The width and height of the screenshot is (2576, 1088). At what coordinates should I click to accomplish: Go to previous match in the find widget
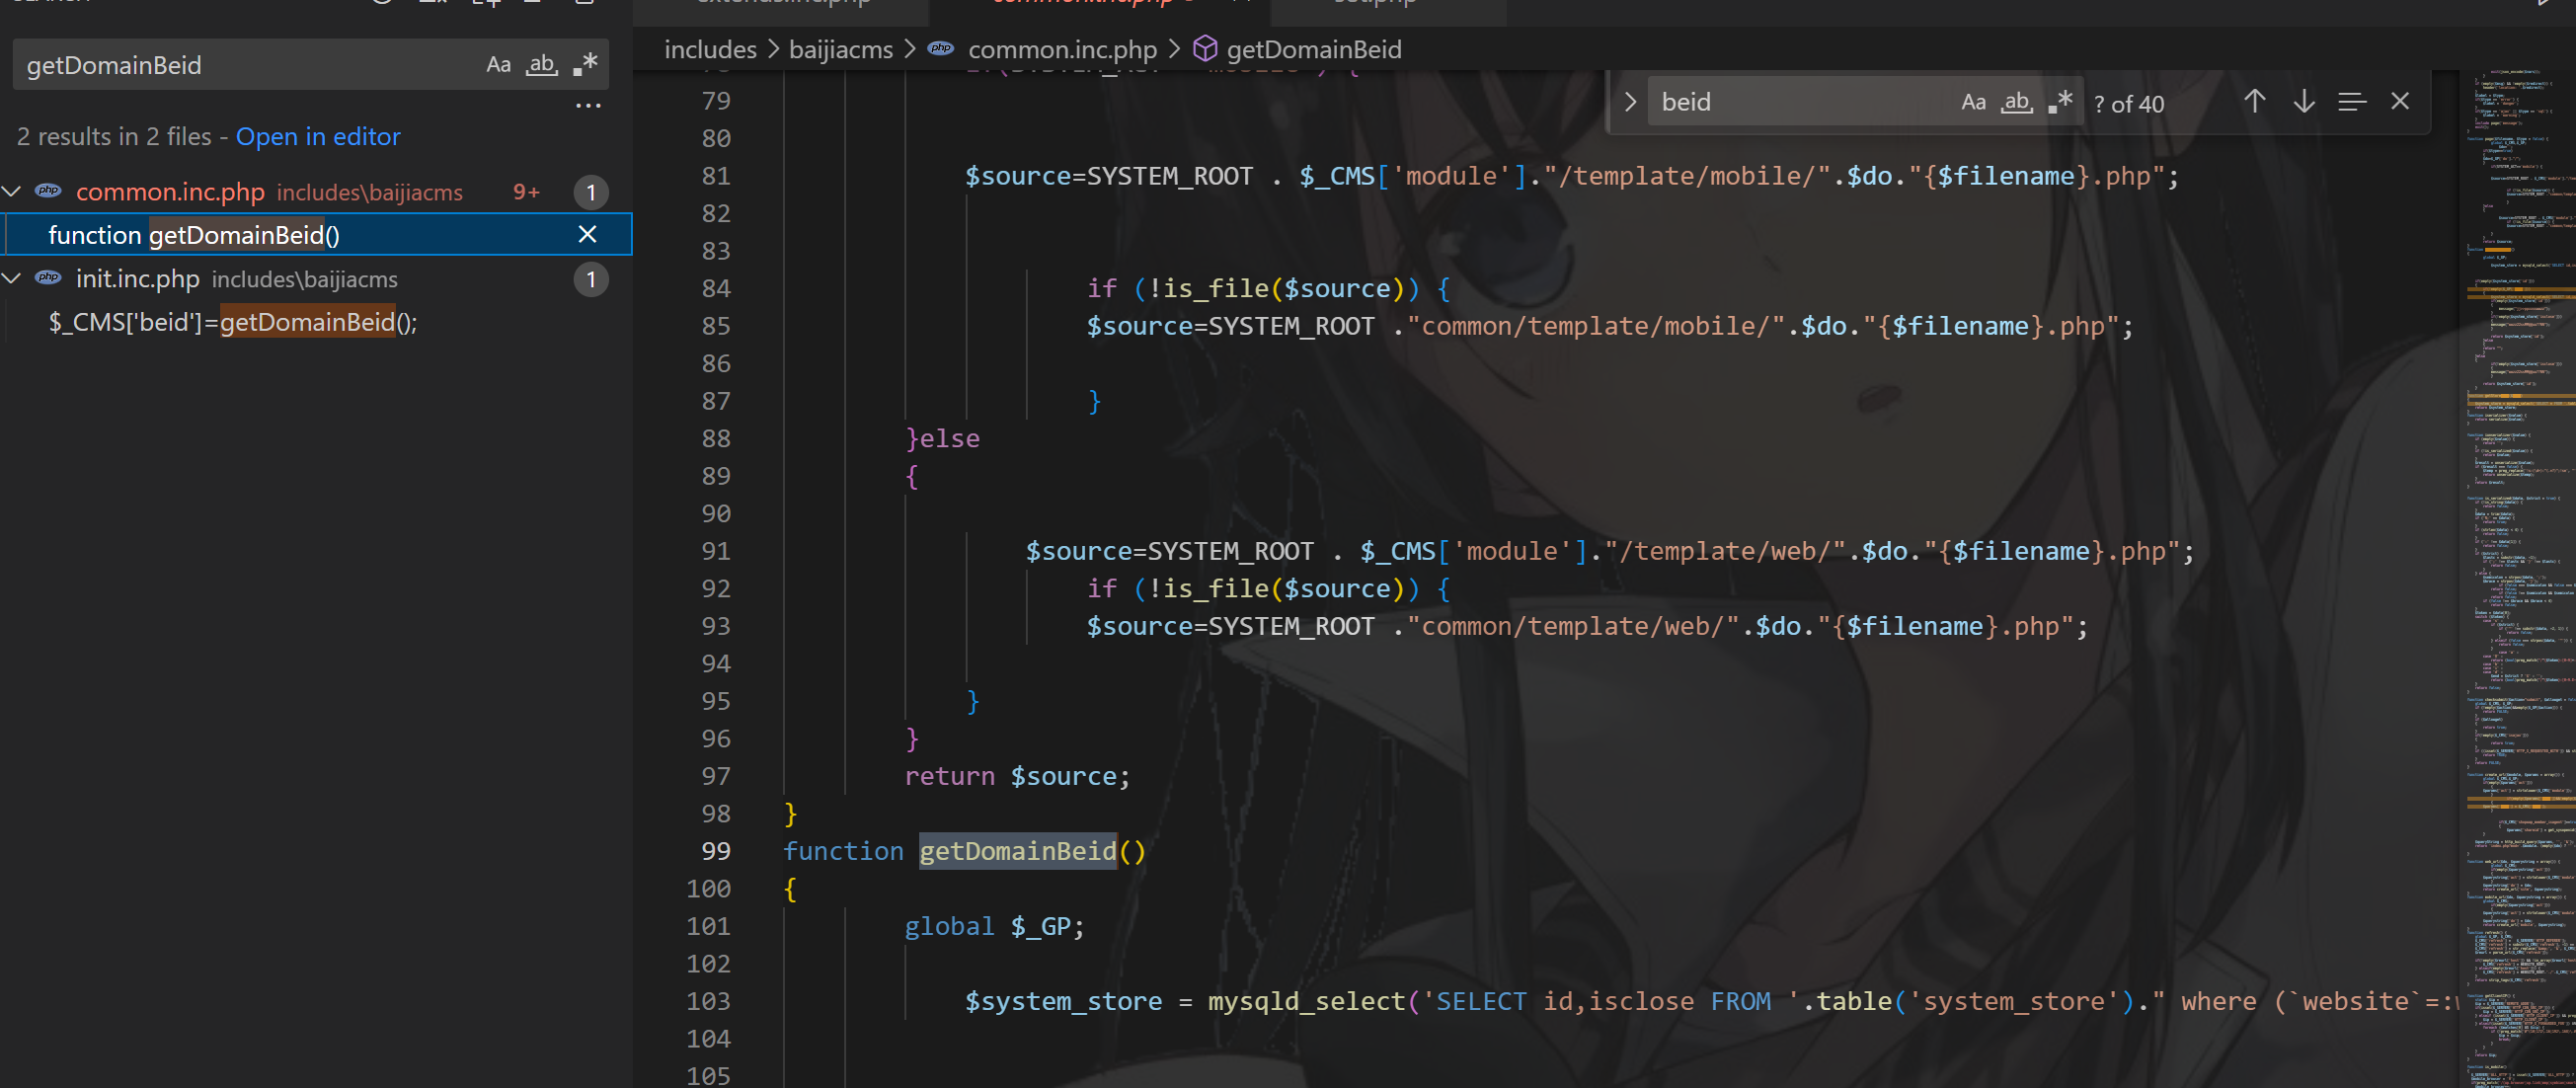click(2254, 102)
